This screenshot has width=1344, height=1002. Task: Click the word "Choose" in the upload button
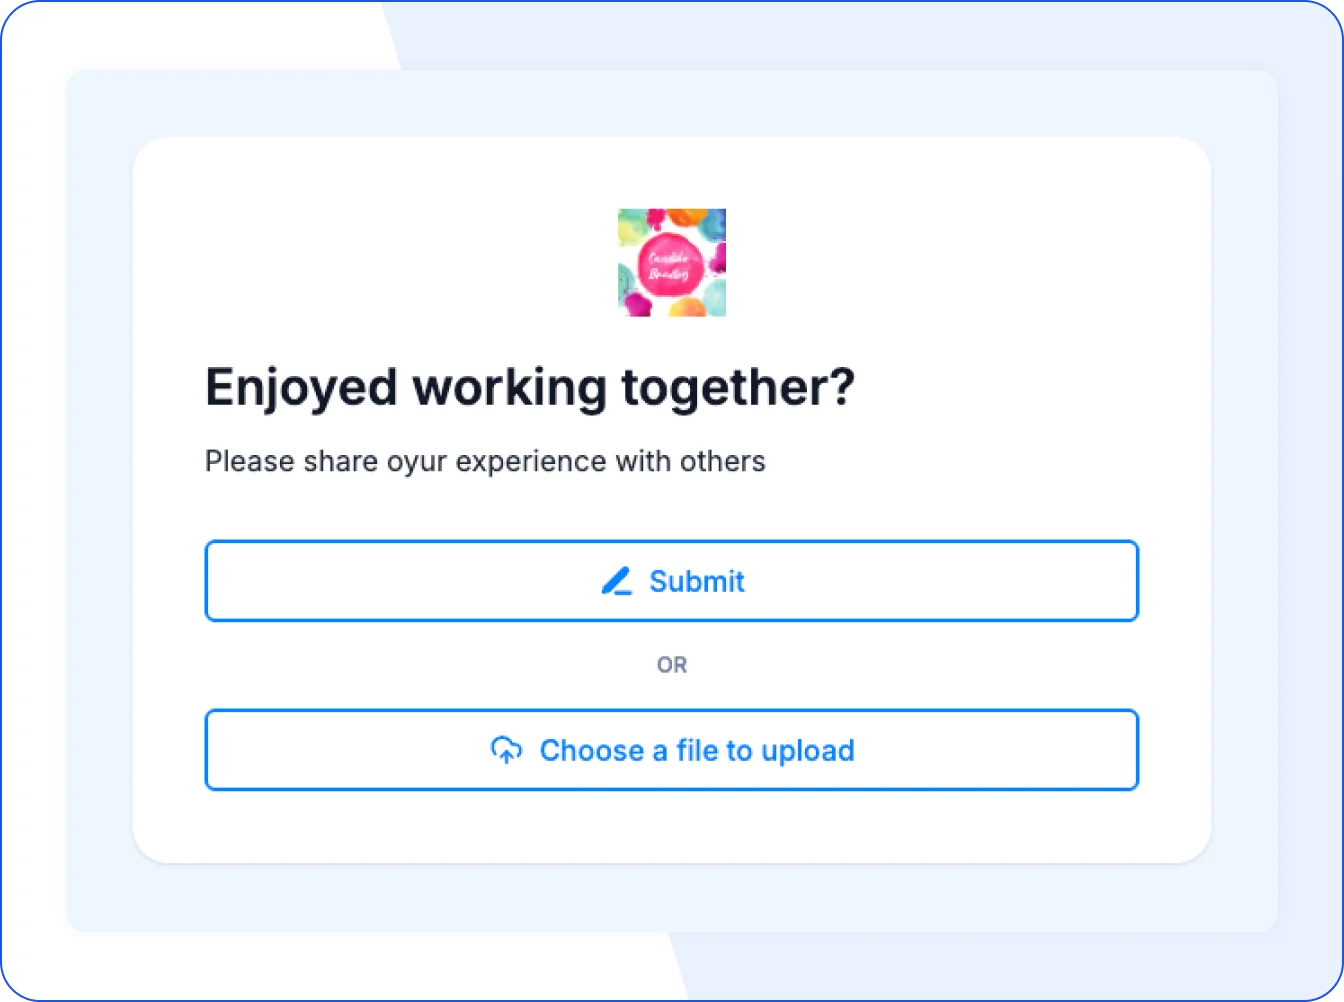pyautogui.click(x=592, y=750)
